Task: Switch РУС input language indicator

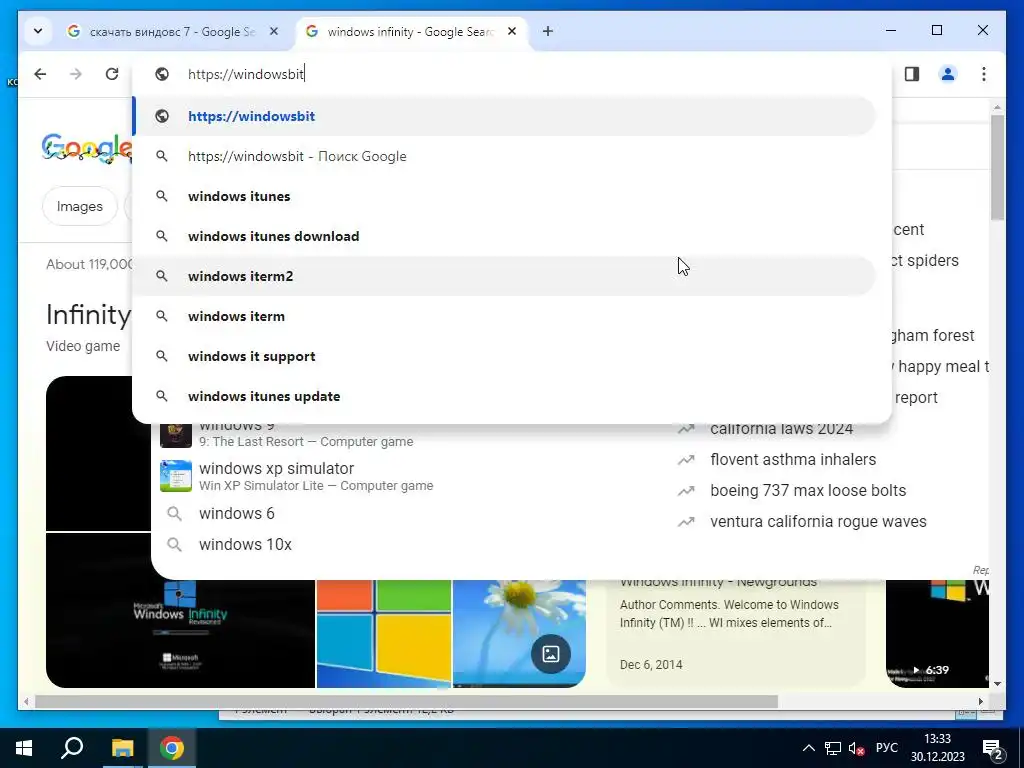Action: pos(886,748)
